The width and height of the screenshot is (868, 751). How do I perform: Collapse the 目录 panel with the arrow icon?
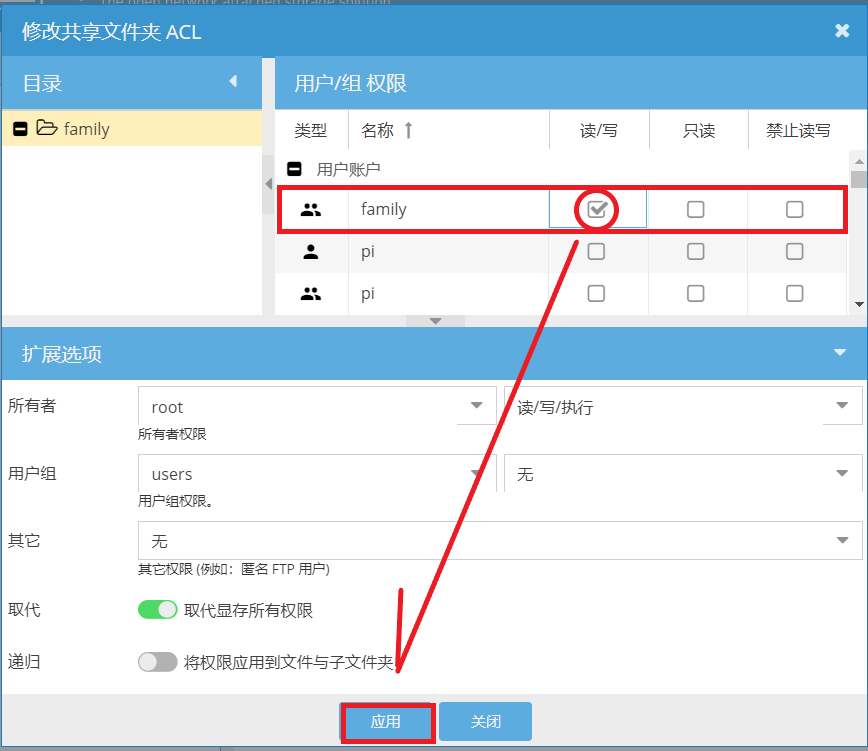tap(233, 81)
